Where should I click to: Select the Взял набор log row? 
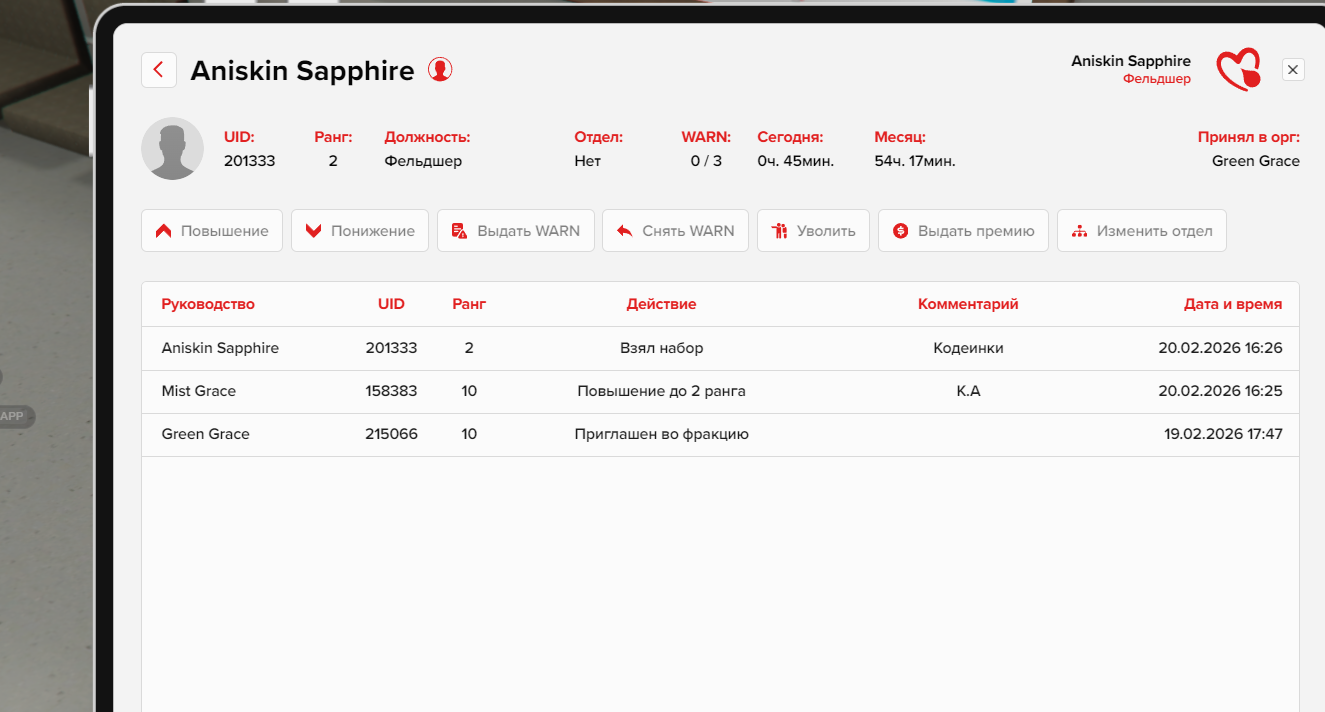tap(661, 348)
